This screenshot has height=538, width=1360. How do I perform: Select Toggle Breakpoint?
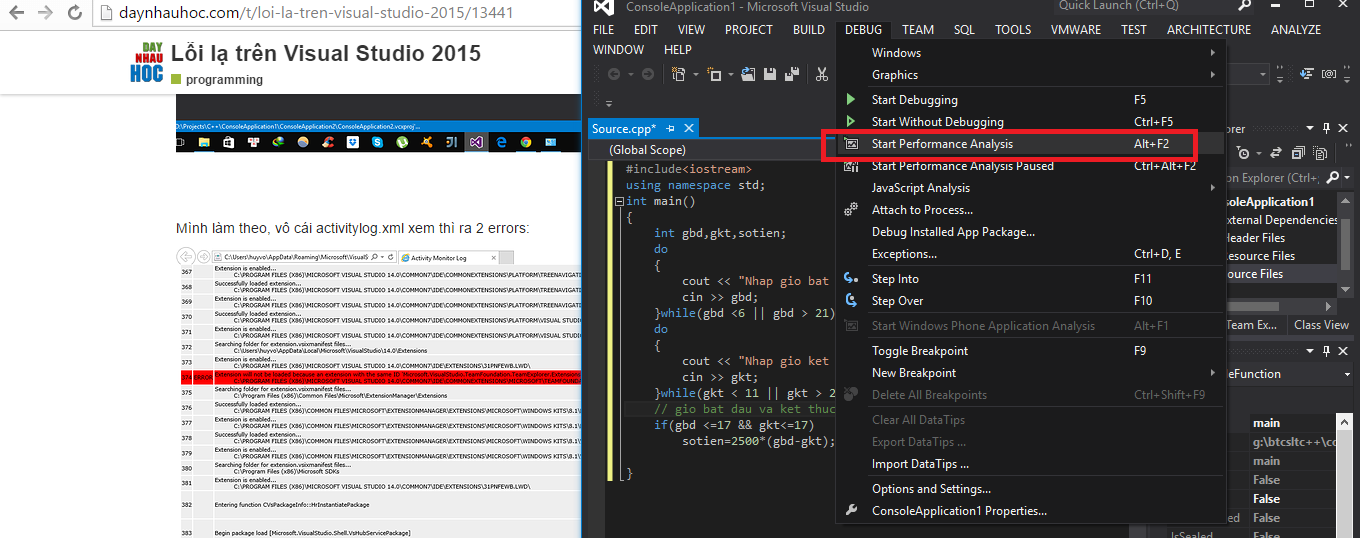click(x=1030, y=350)
